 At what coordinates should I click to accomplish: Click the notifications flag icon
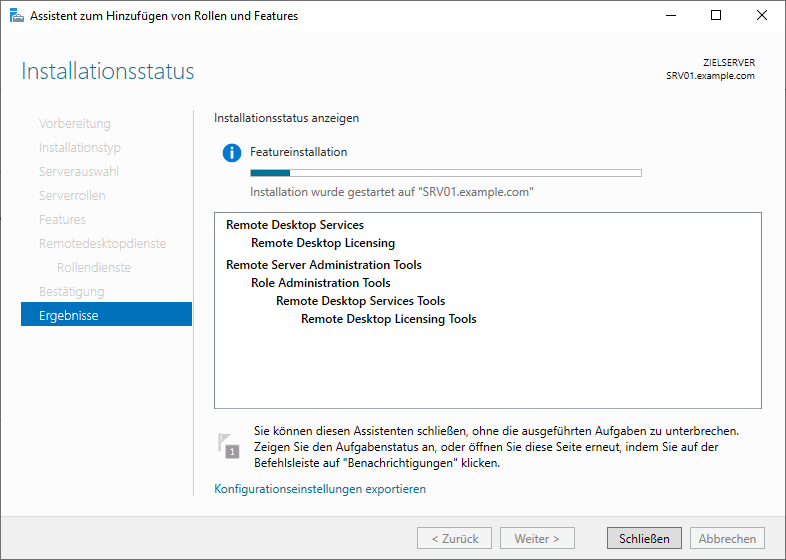[x=229, y=446]
